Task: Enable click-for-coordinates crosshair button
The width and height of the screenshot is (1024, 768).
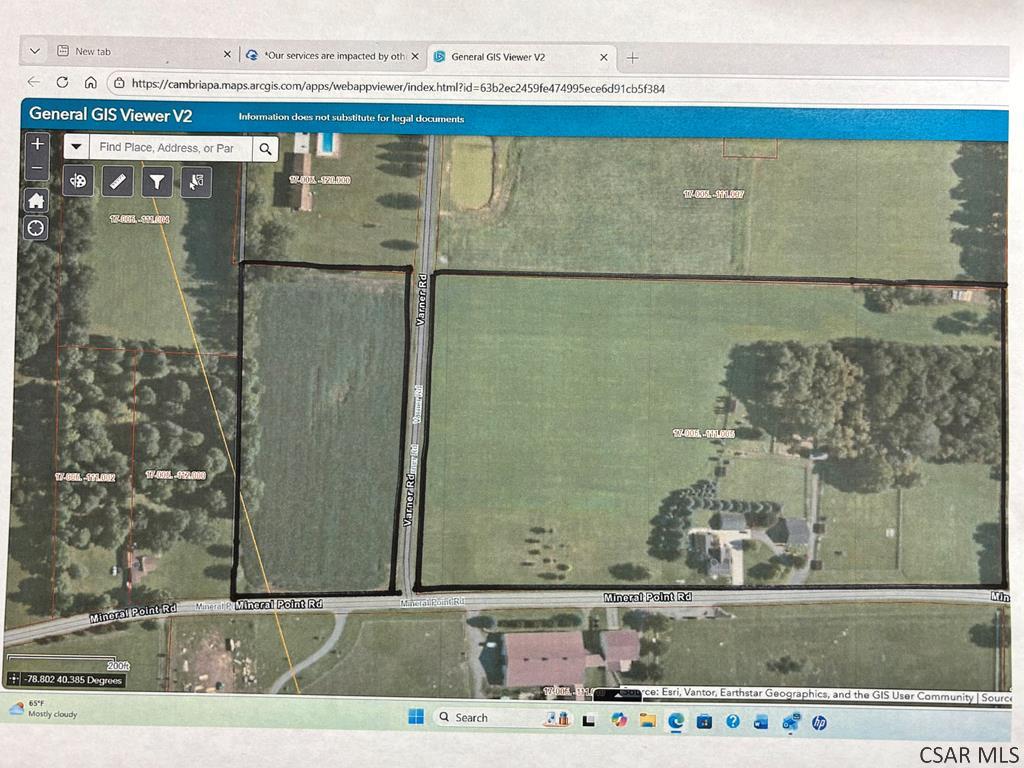Action: (13, 679)
